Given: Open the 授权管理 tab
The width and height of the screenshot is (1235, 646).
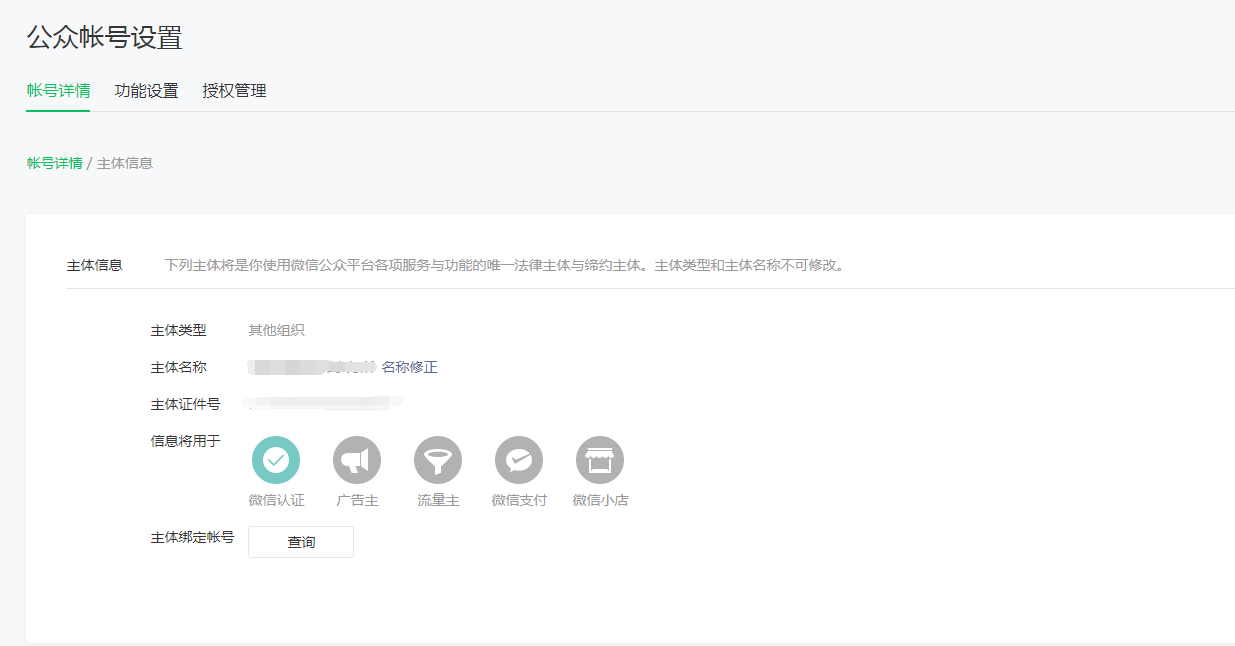Looking at the screenshot, I should point(235,91).
